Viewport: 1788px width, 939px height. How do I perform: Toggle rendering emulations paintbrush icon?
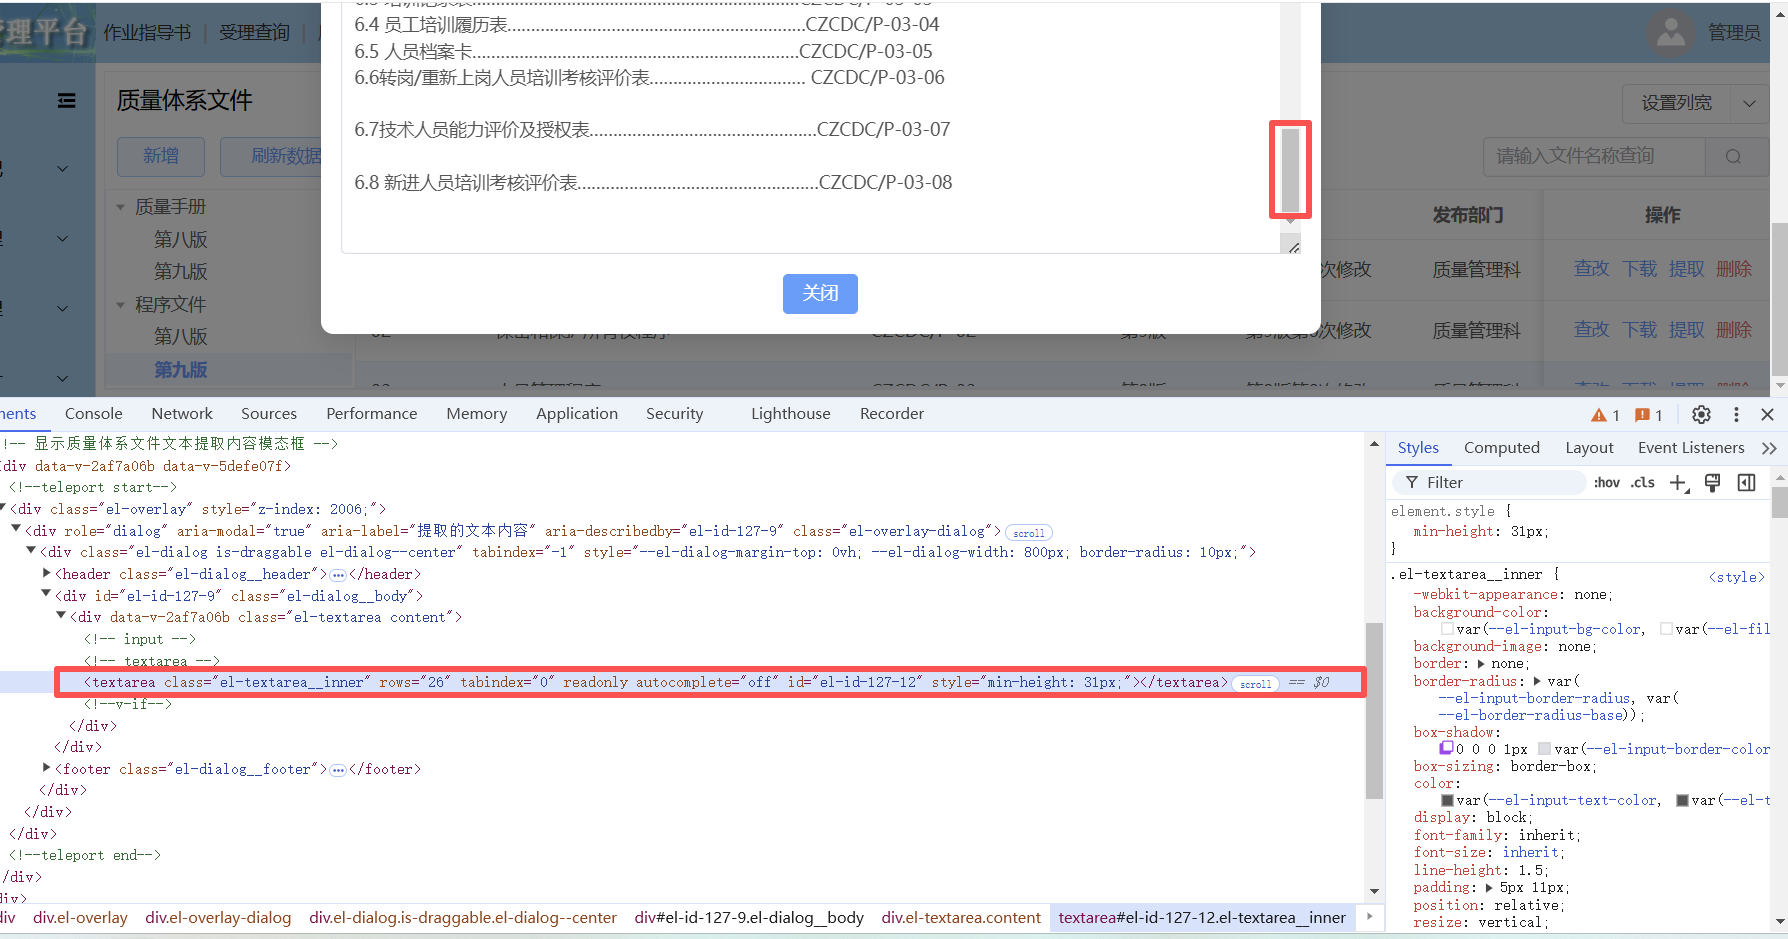1713,483
